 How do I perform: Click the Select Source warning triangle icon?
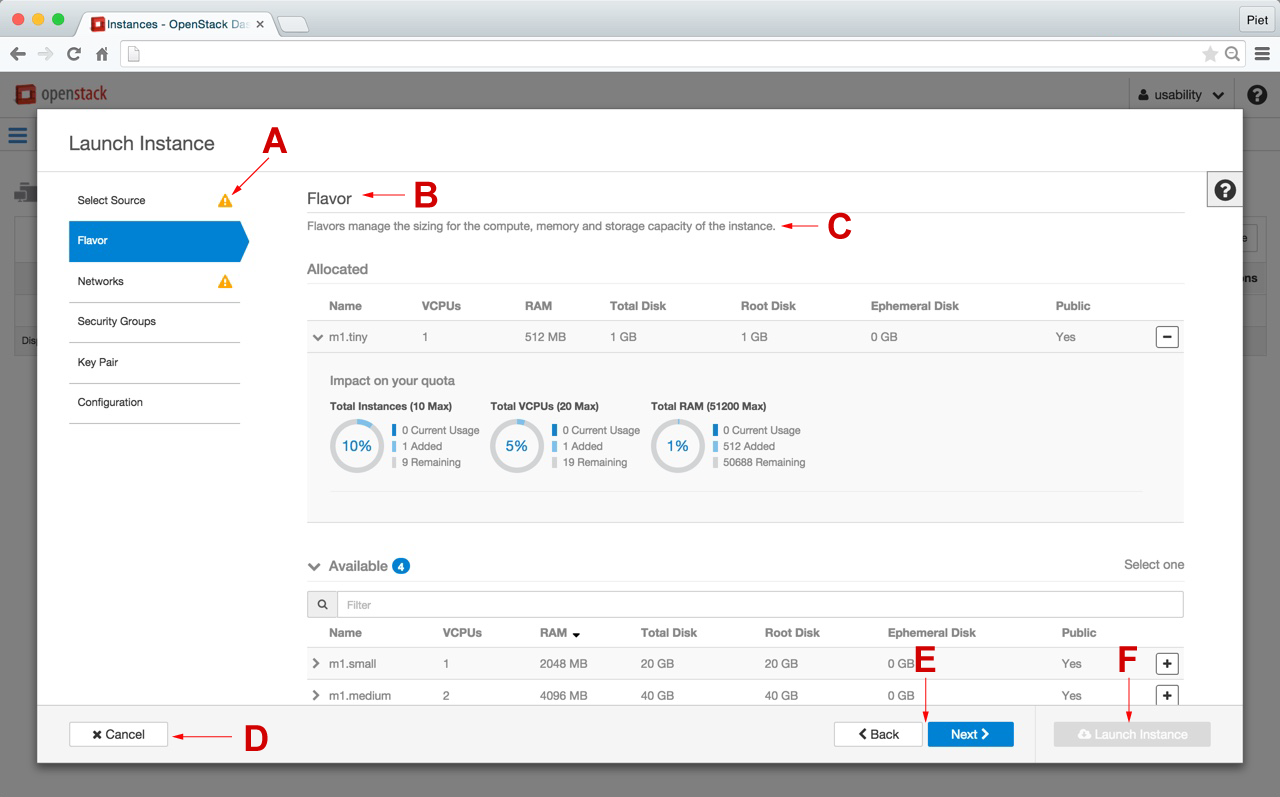coord(225,201)
